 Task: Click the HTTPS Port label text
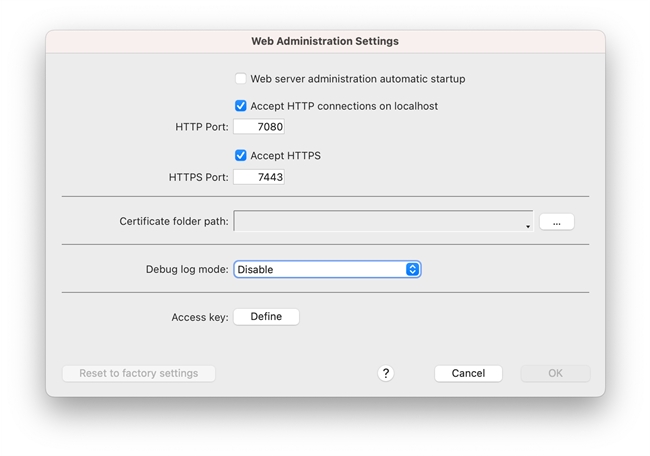click(x=198, y=177)
